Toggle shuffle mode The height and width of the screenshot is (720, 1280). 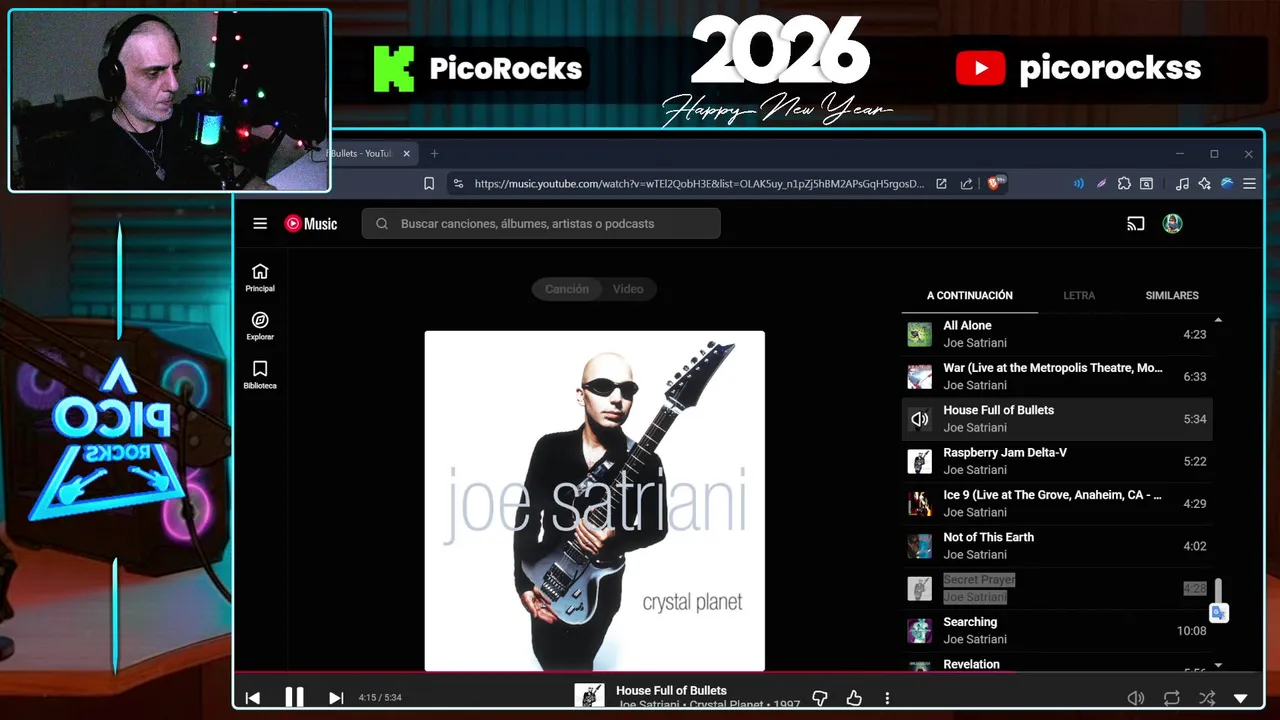point(1207,698)
